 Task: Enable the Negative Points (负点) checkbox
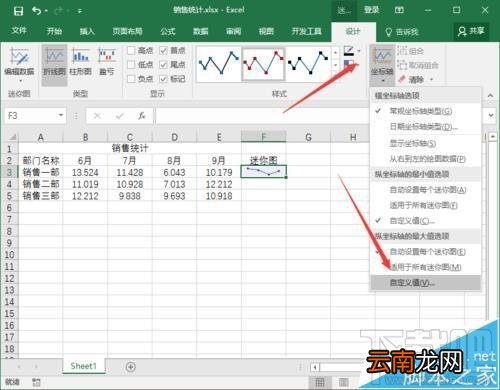131,79
